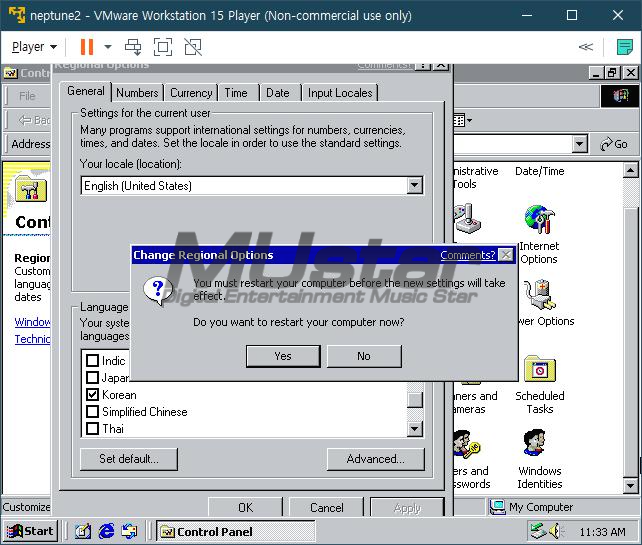Open the Player menu
Screen dimensions: 642x545
click(x=34, y=47)
